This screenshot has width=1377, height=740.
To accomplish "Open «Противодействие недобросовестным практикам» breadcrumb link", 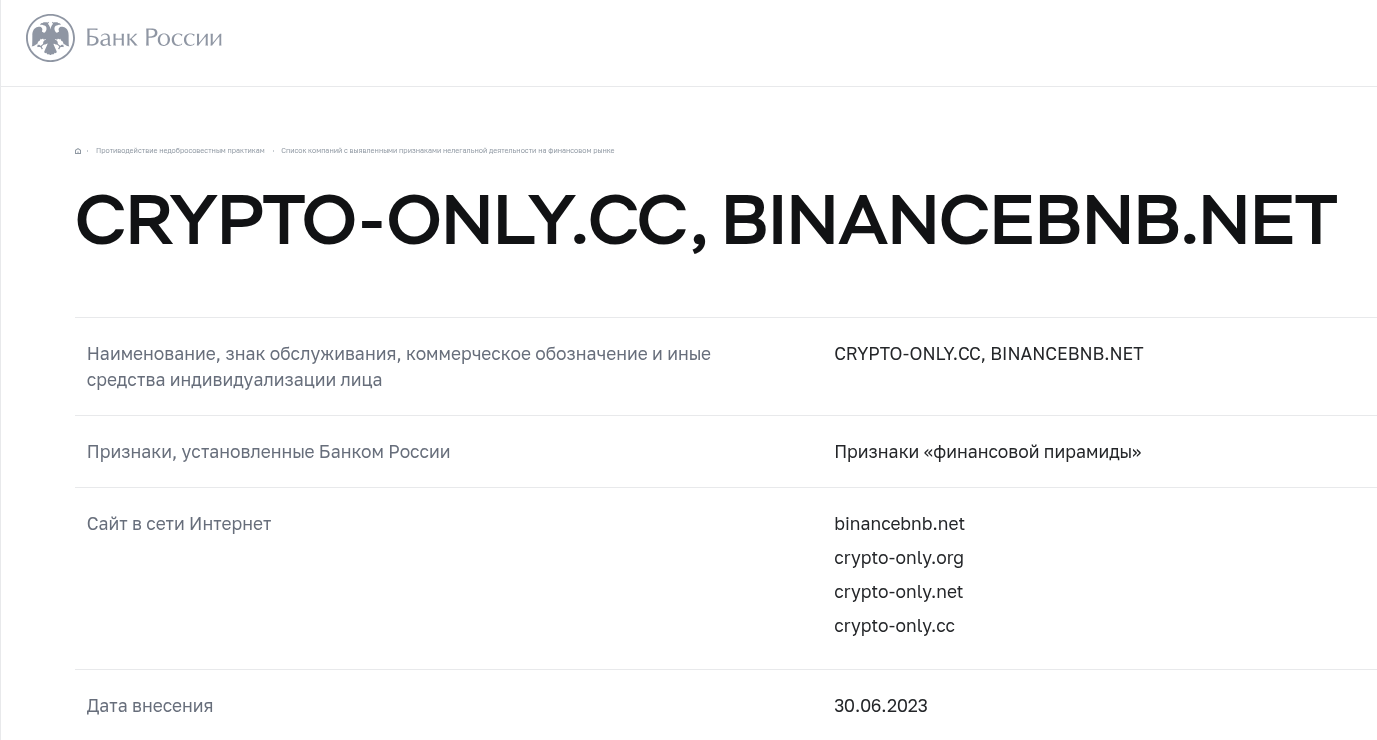I will click(180, 151).
